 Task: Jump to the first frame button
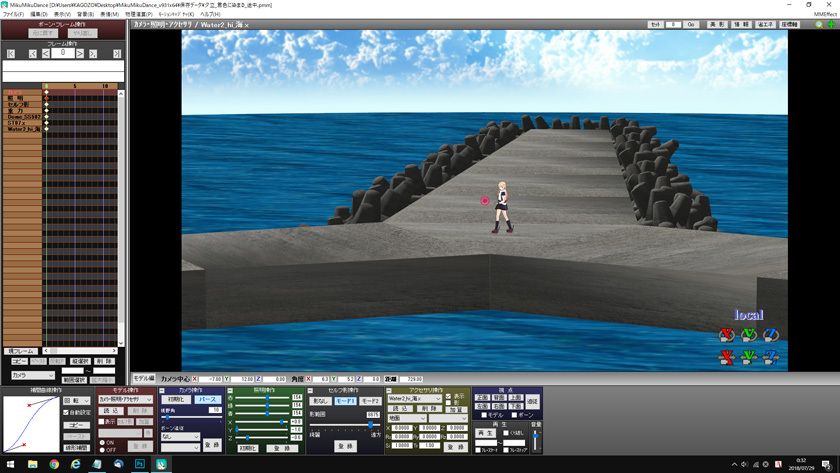pos(11,54)
